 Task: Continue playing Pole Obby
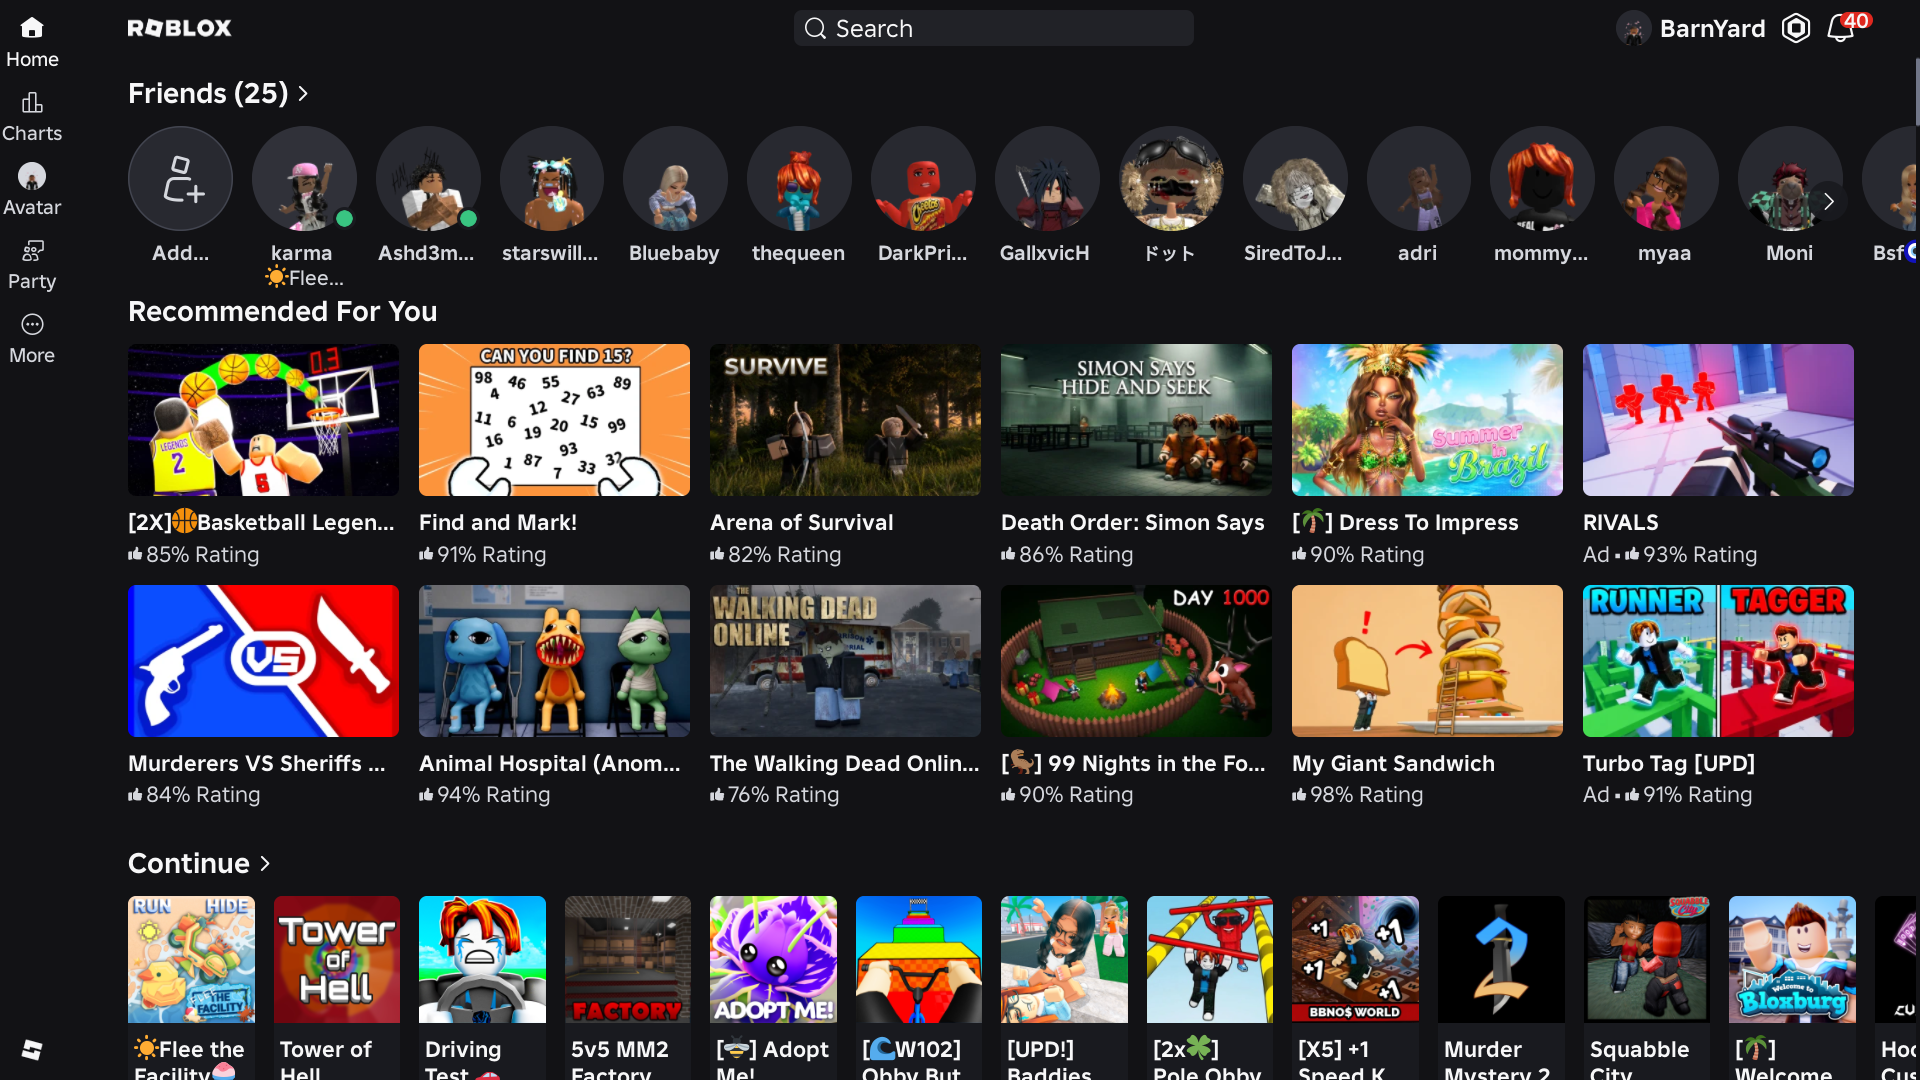[x=1210, y=959]
